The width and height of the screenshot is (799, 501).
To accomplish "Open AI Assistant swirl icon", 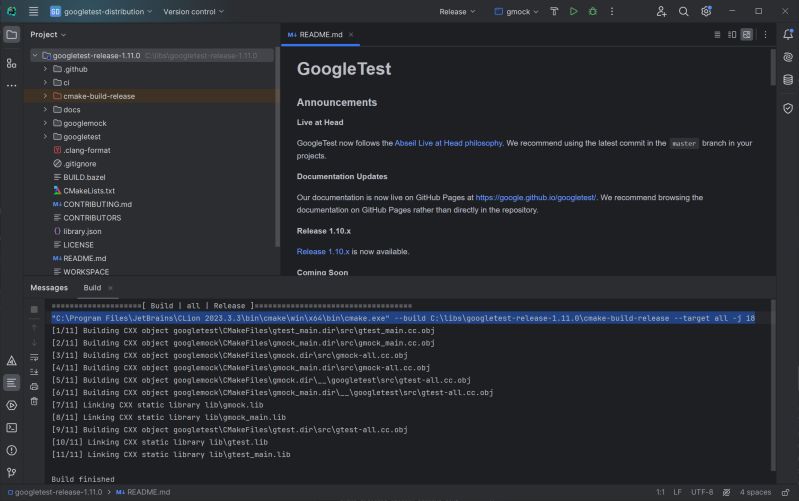I will coord(788,57).
